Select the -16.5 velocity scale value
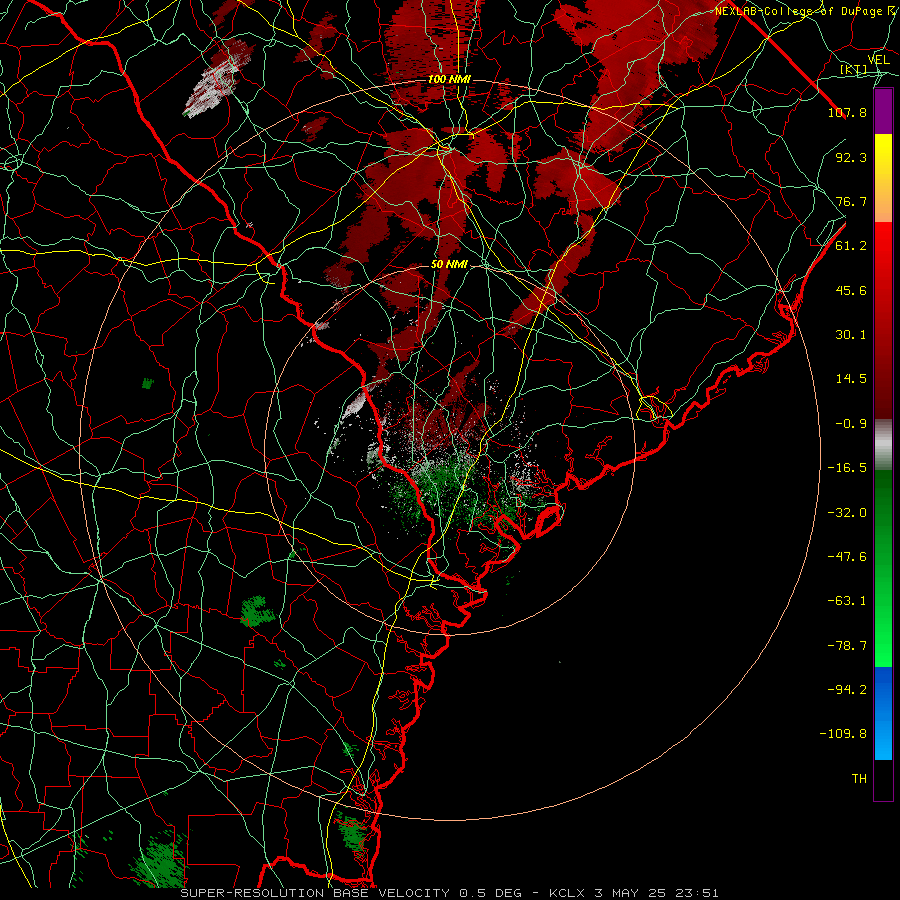The height and width of the screenshot is (900, 900). point(847,468)
